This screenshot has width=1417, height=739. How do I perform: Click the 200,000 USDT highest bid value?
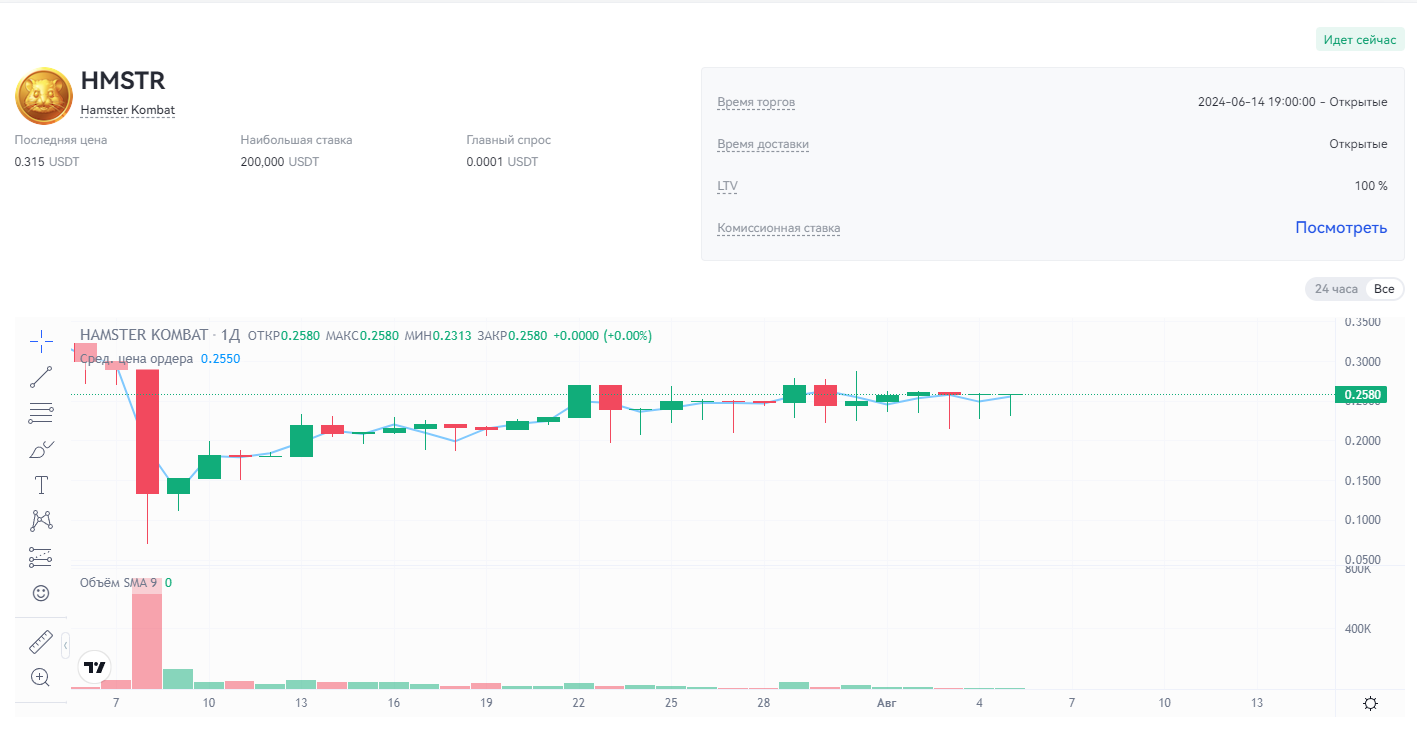pos(280,162)
